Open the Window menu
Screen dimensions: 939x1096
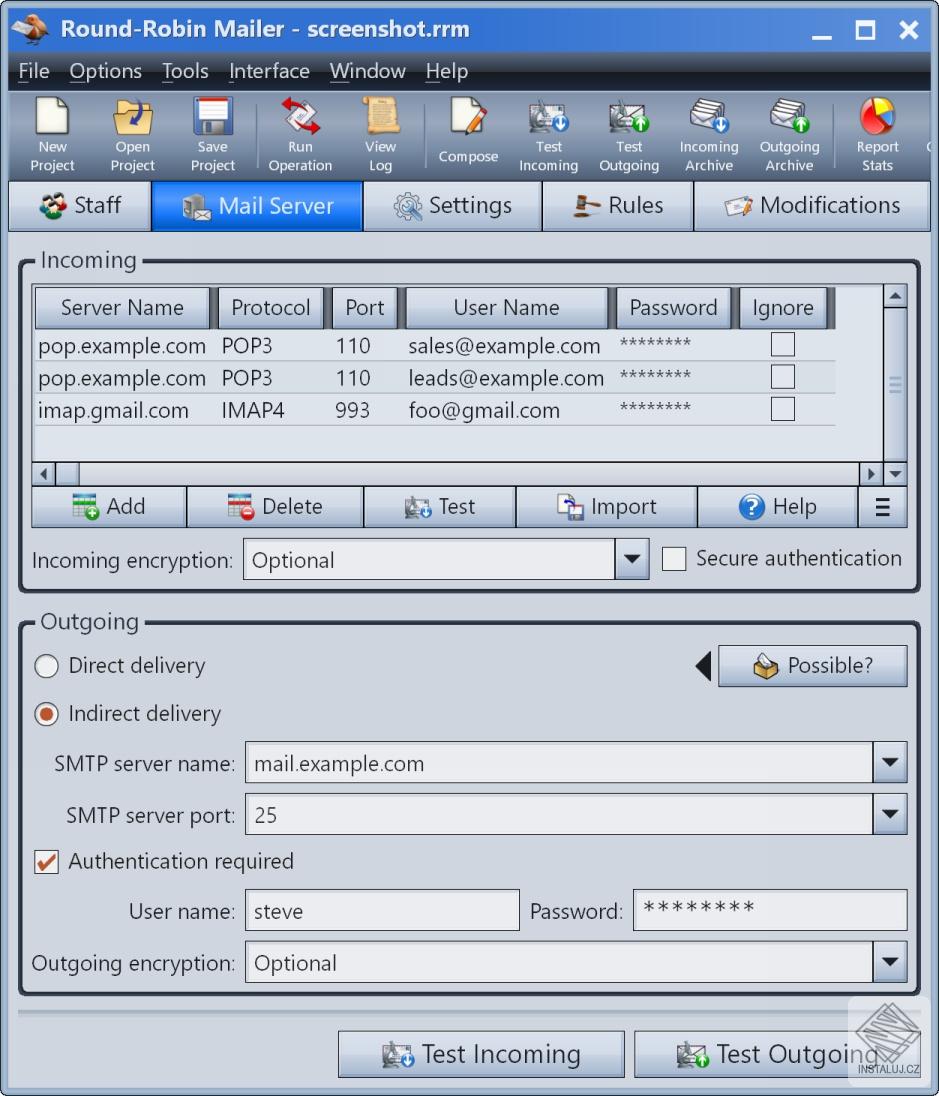(368, 71)
